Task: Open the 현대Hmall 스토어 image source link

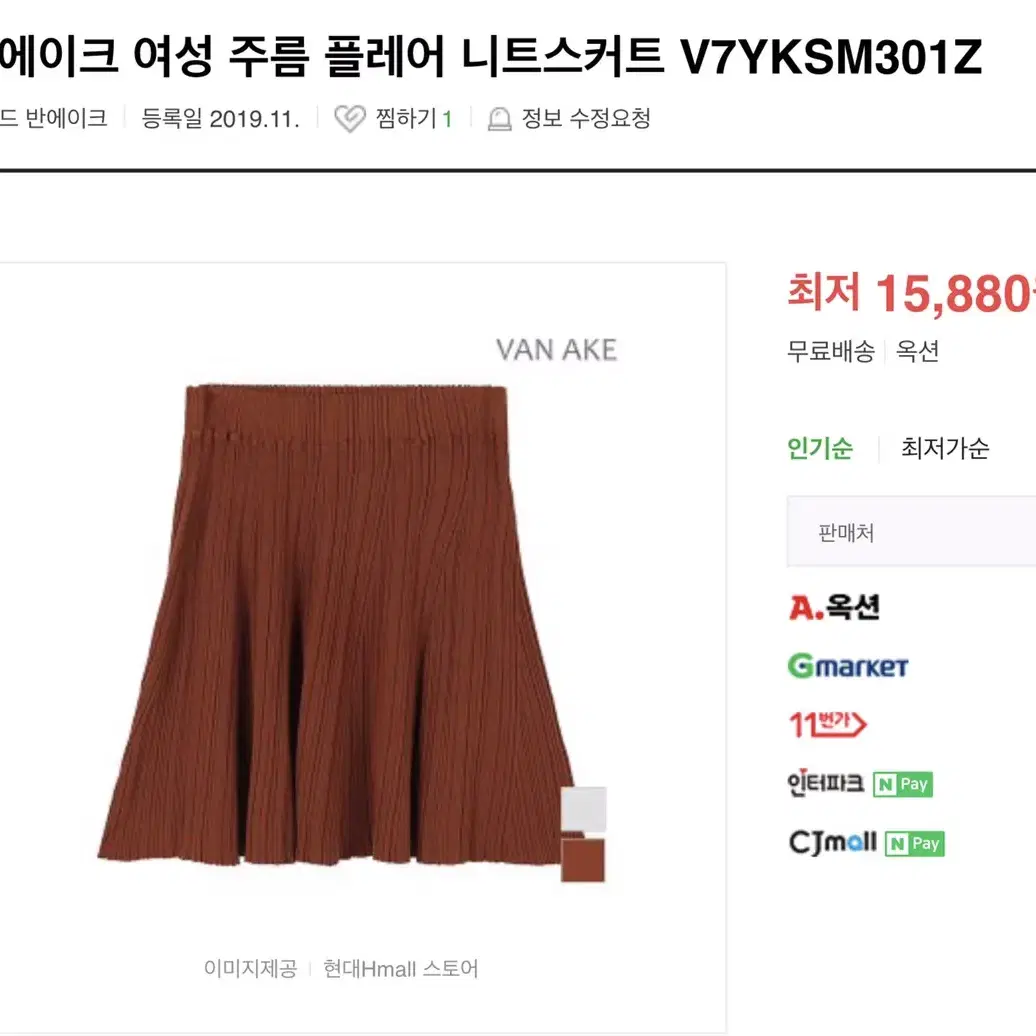Action: [400, 969]
